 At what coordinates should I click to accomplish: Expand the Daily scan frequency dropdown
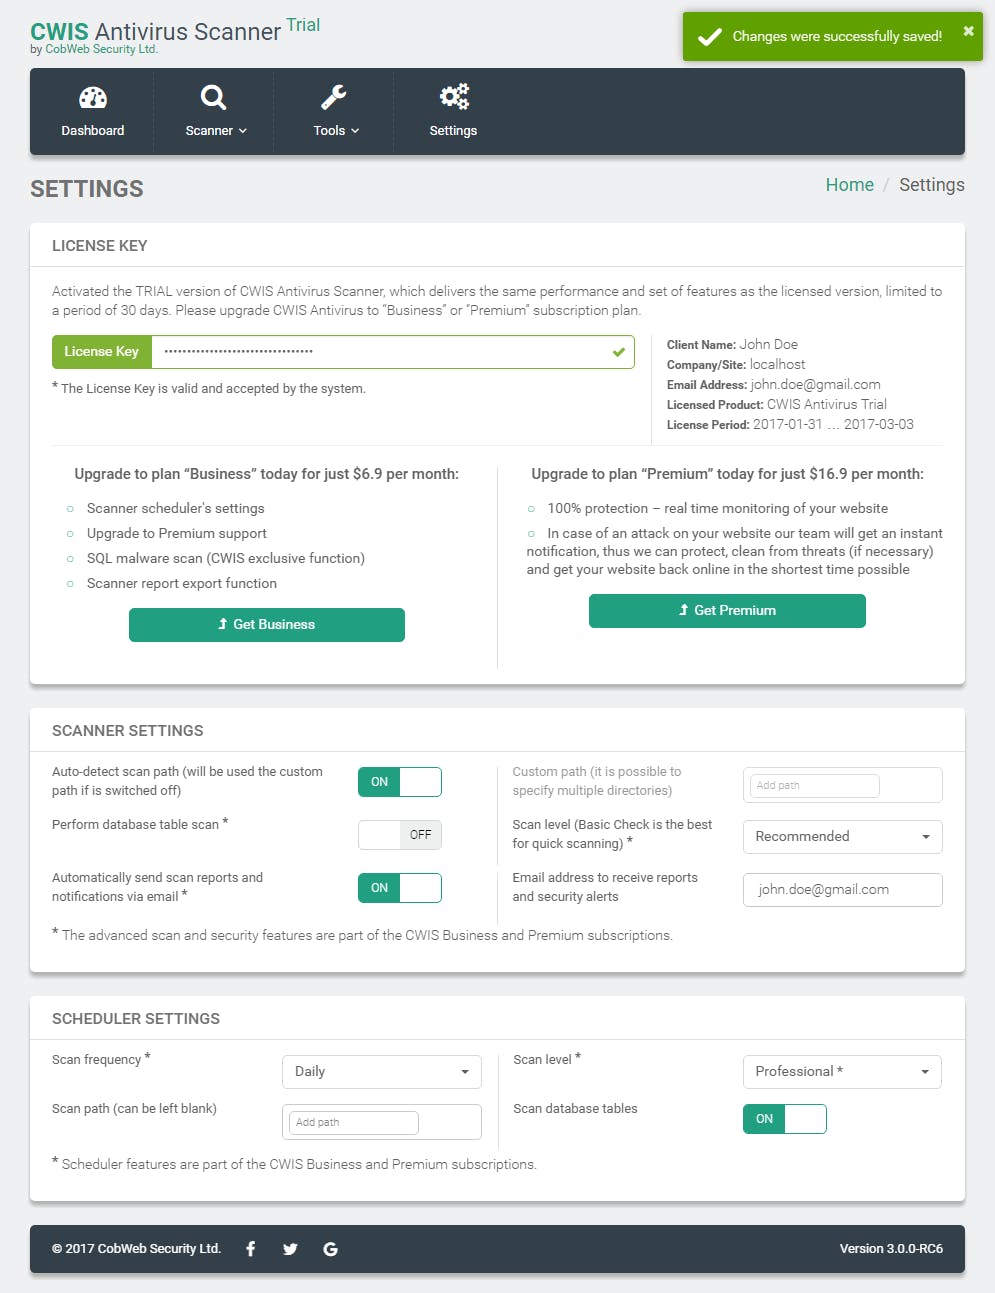381,1072
